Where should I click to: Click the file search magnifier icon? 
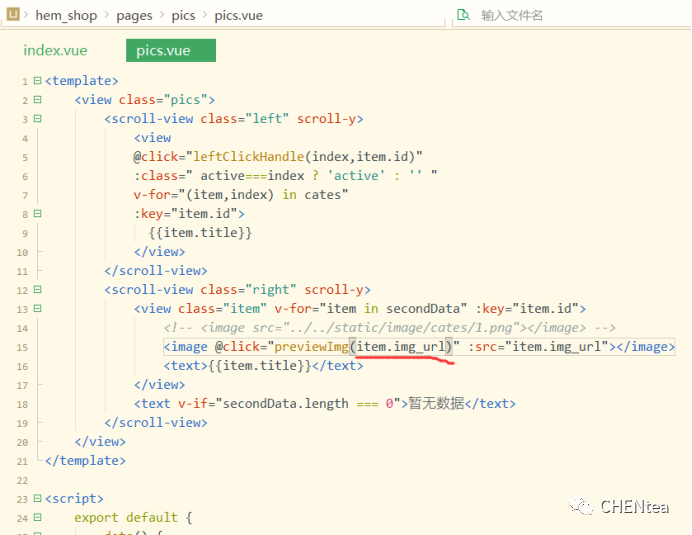tap(463, 15)
